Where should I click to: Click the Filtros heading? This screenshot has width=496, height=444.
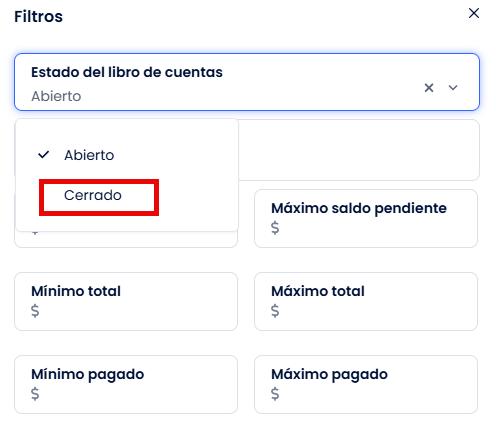[38, 17]
